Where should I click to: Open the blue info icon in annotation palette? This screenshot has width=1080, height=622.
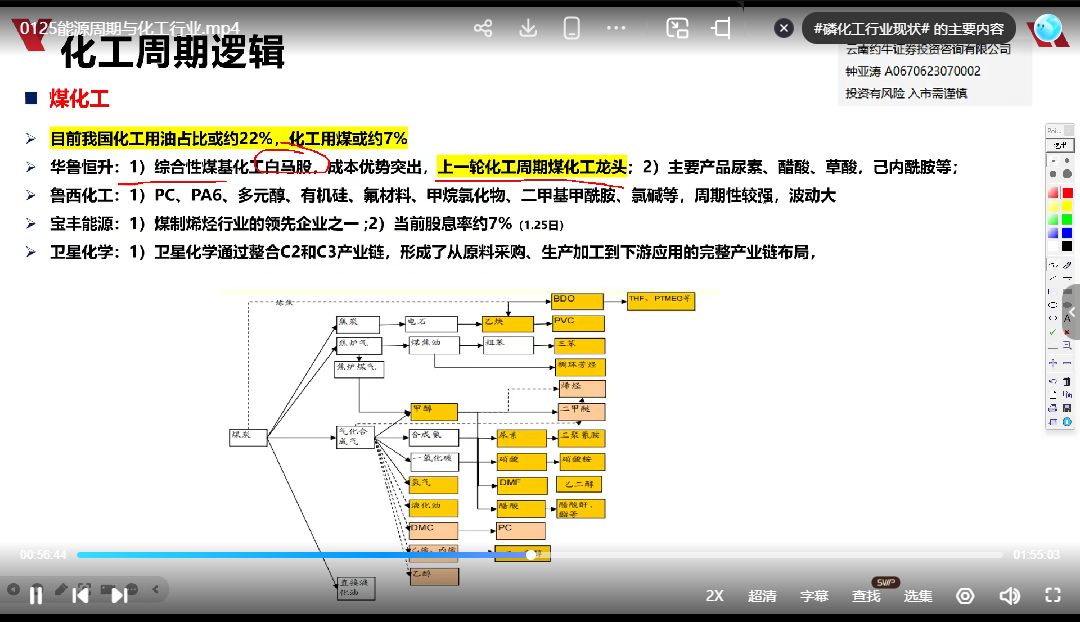[1068, 422]
